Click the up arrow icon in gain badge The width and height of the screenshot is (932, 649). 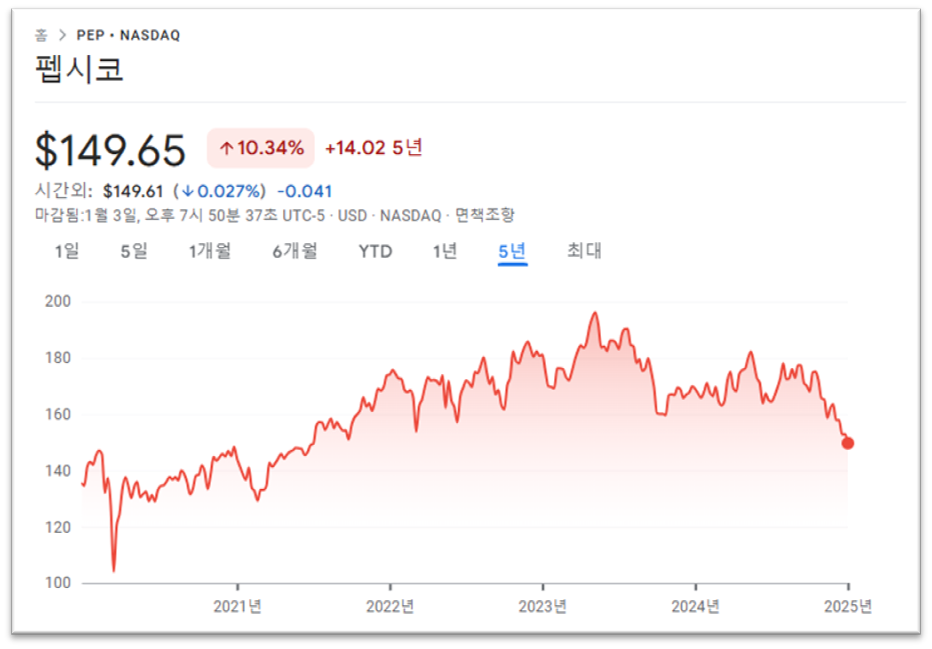coord(226,148)
